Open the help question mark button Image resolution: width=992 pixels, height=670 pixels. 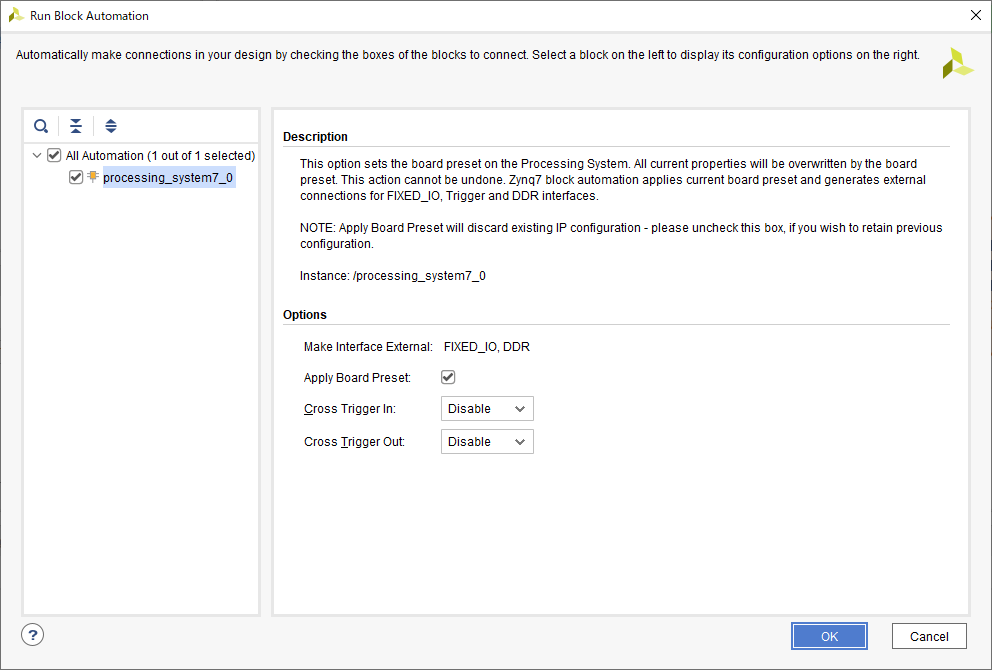coord(33,635)
